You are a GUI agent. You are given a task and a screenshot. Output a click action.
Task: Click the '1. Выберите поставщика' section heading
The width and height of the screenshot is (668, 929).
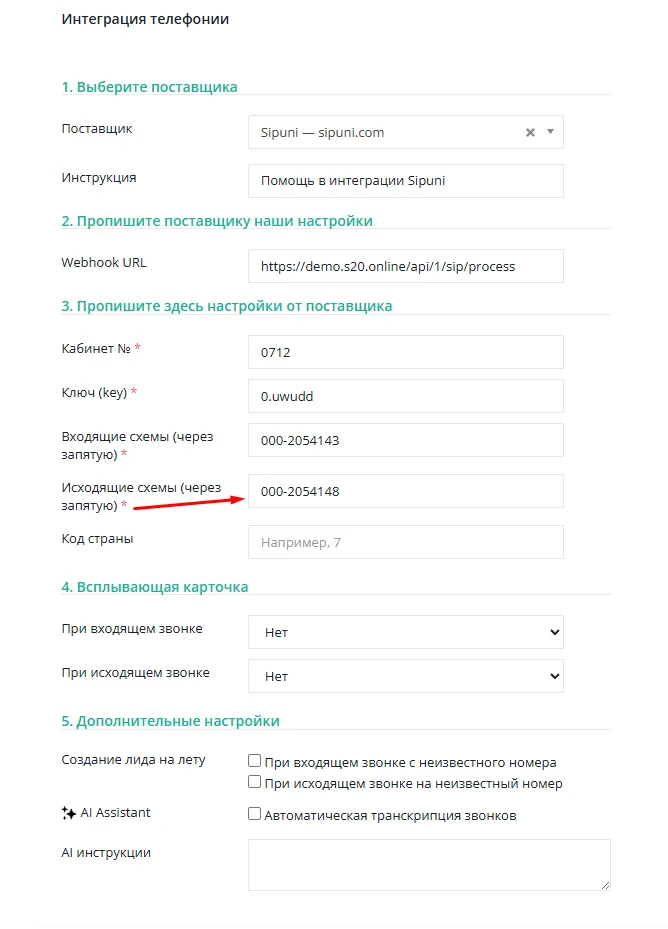149,87
